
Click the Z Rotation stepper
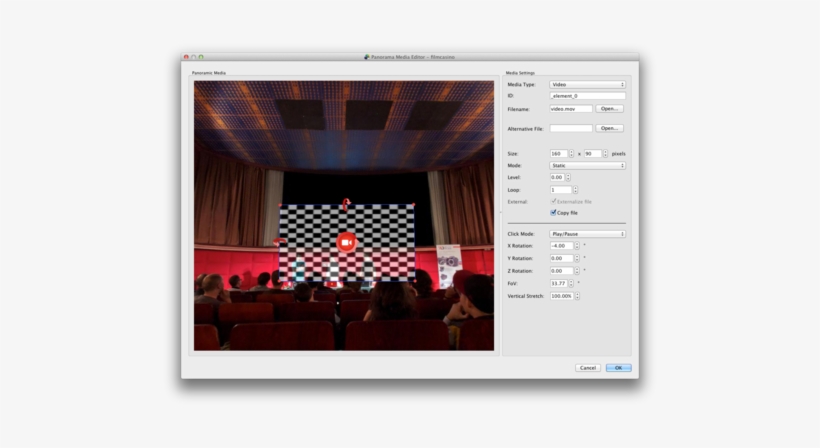tap(577, 271)
